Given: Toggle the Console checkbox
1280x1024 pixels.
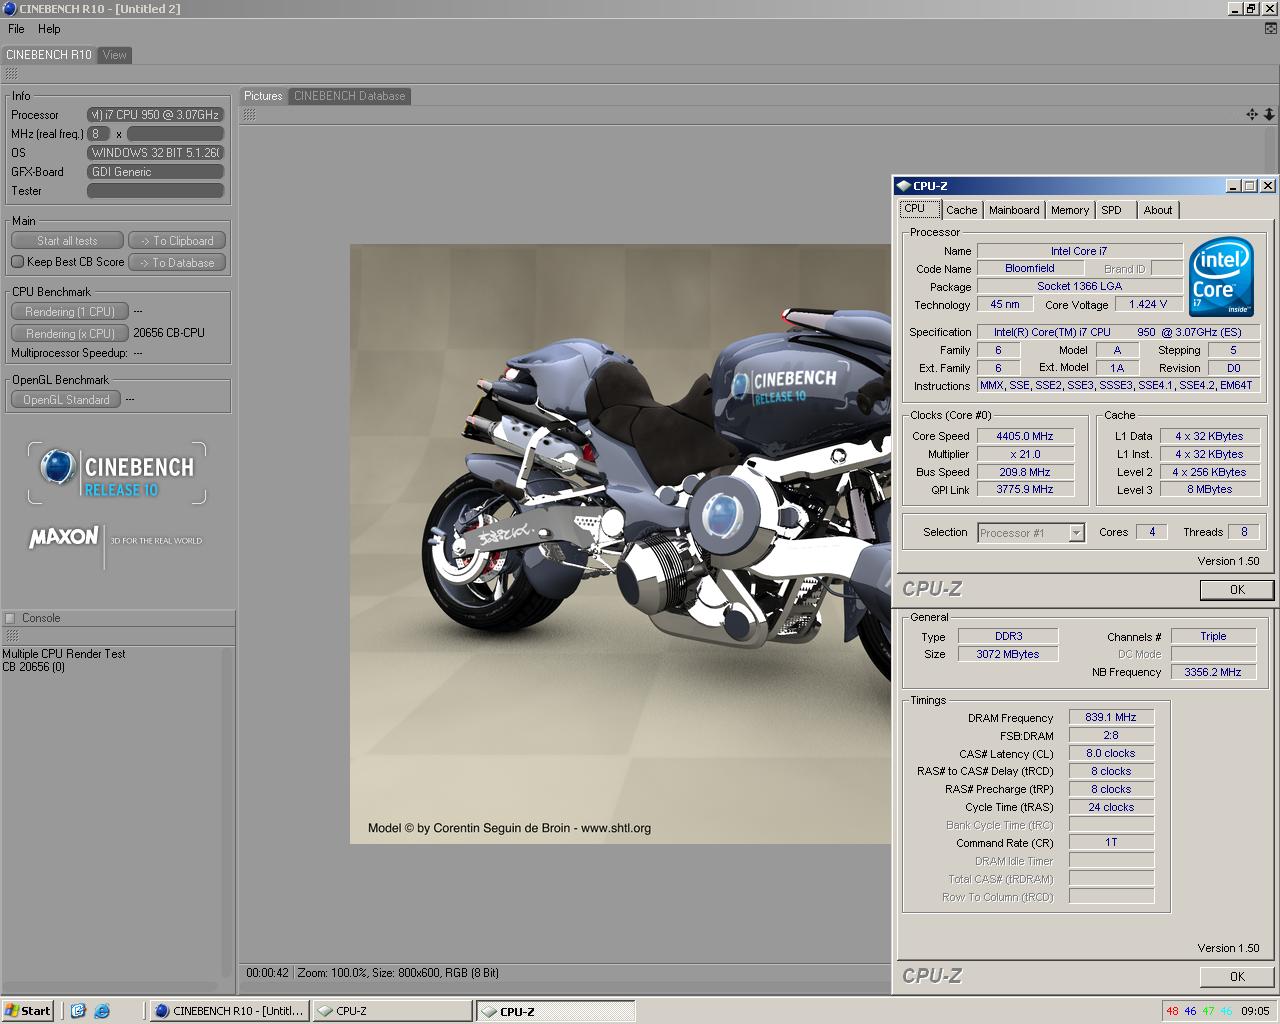Looking at the screenshot, I should tap(10, 618).
